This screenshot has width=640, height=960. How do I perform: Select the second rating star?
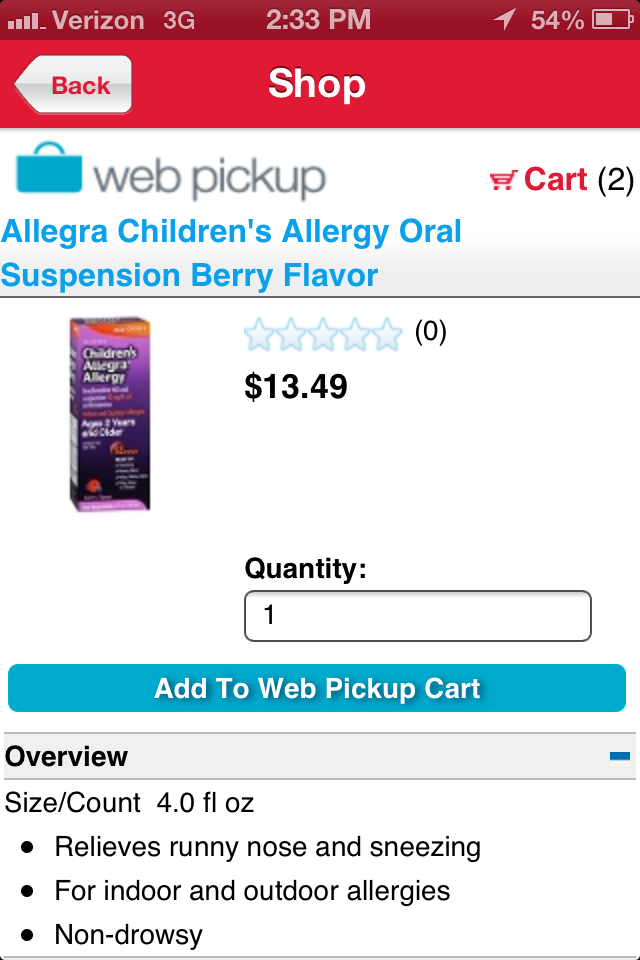pyautogui.click(x=291, y=334)
